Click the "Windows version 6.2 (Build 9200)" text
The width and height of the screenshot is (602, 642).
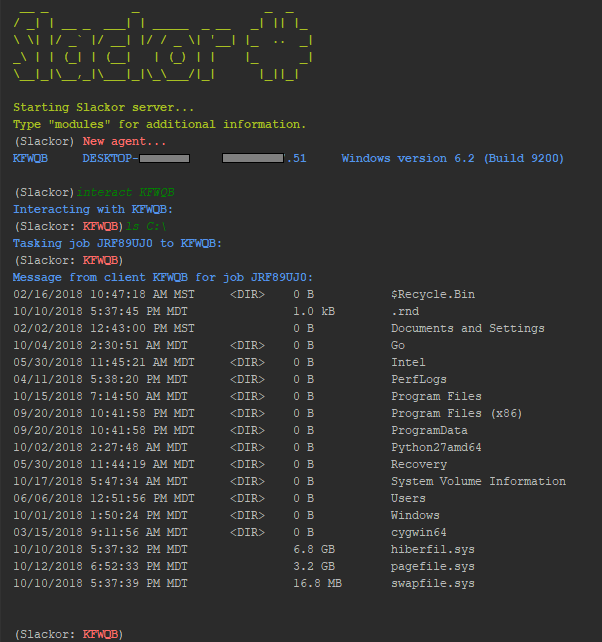point(453,158)
